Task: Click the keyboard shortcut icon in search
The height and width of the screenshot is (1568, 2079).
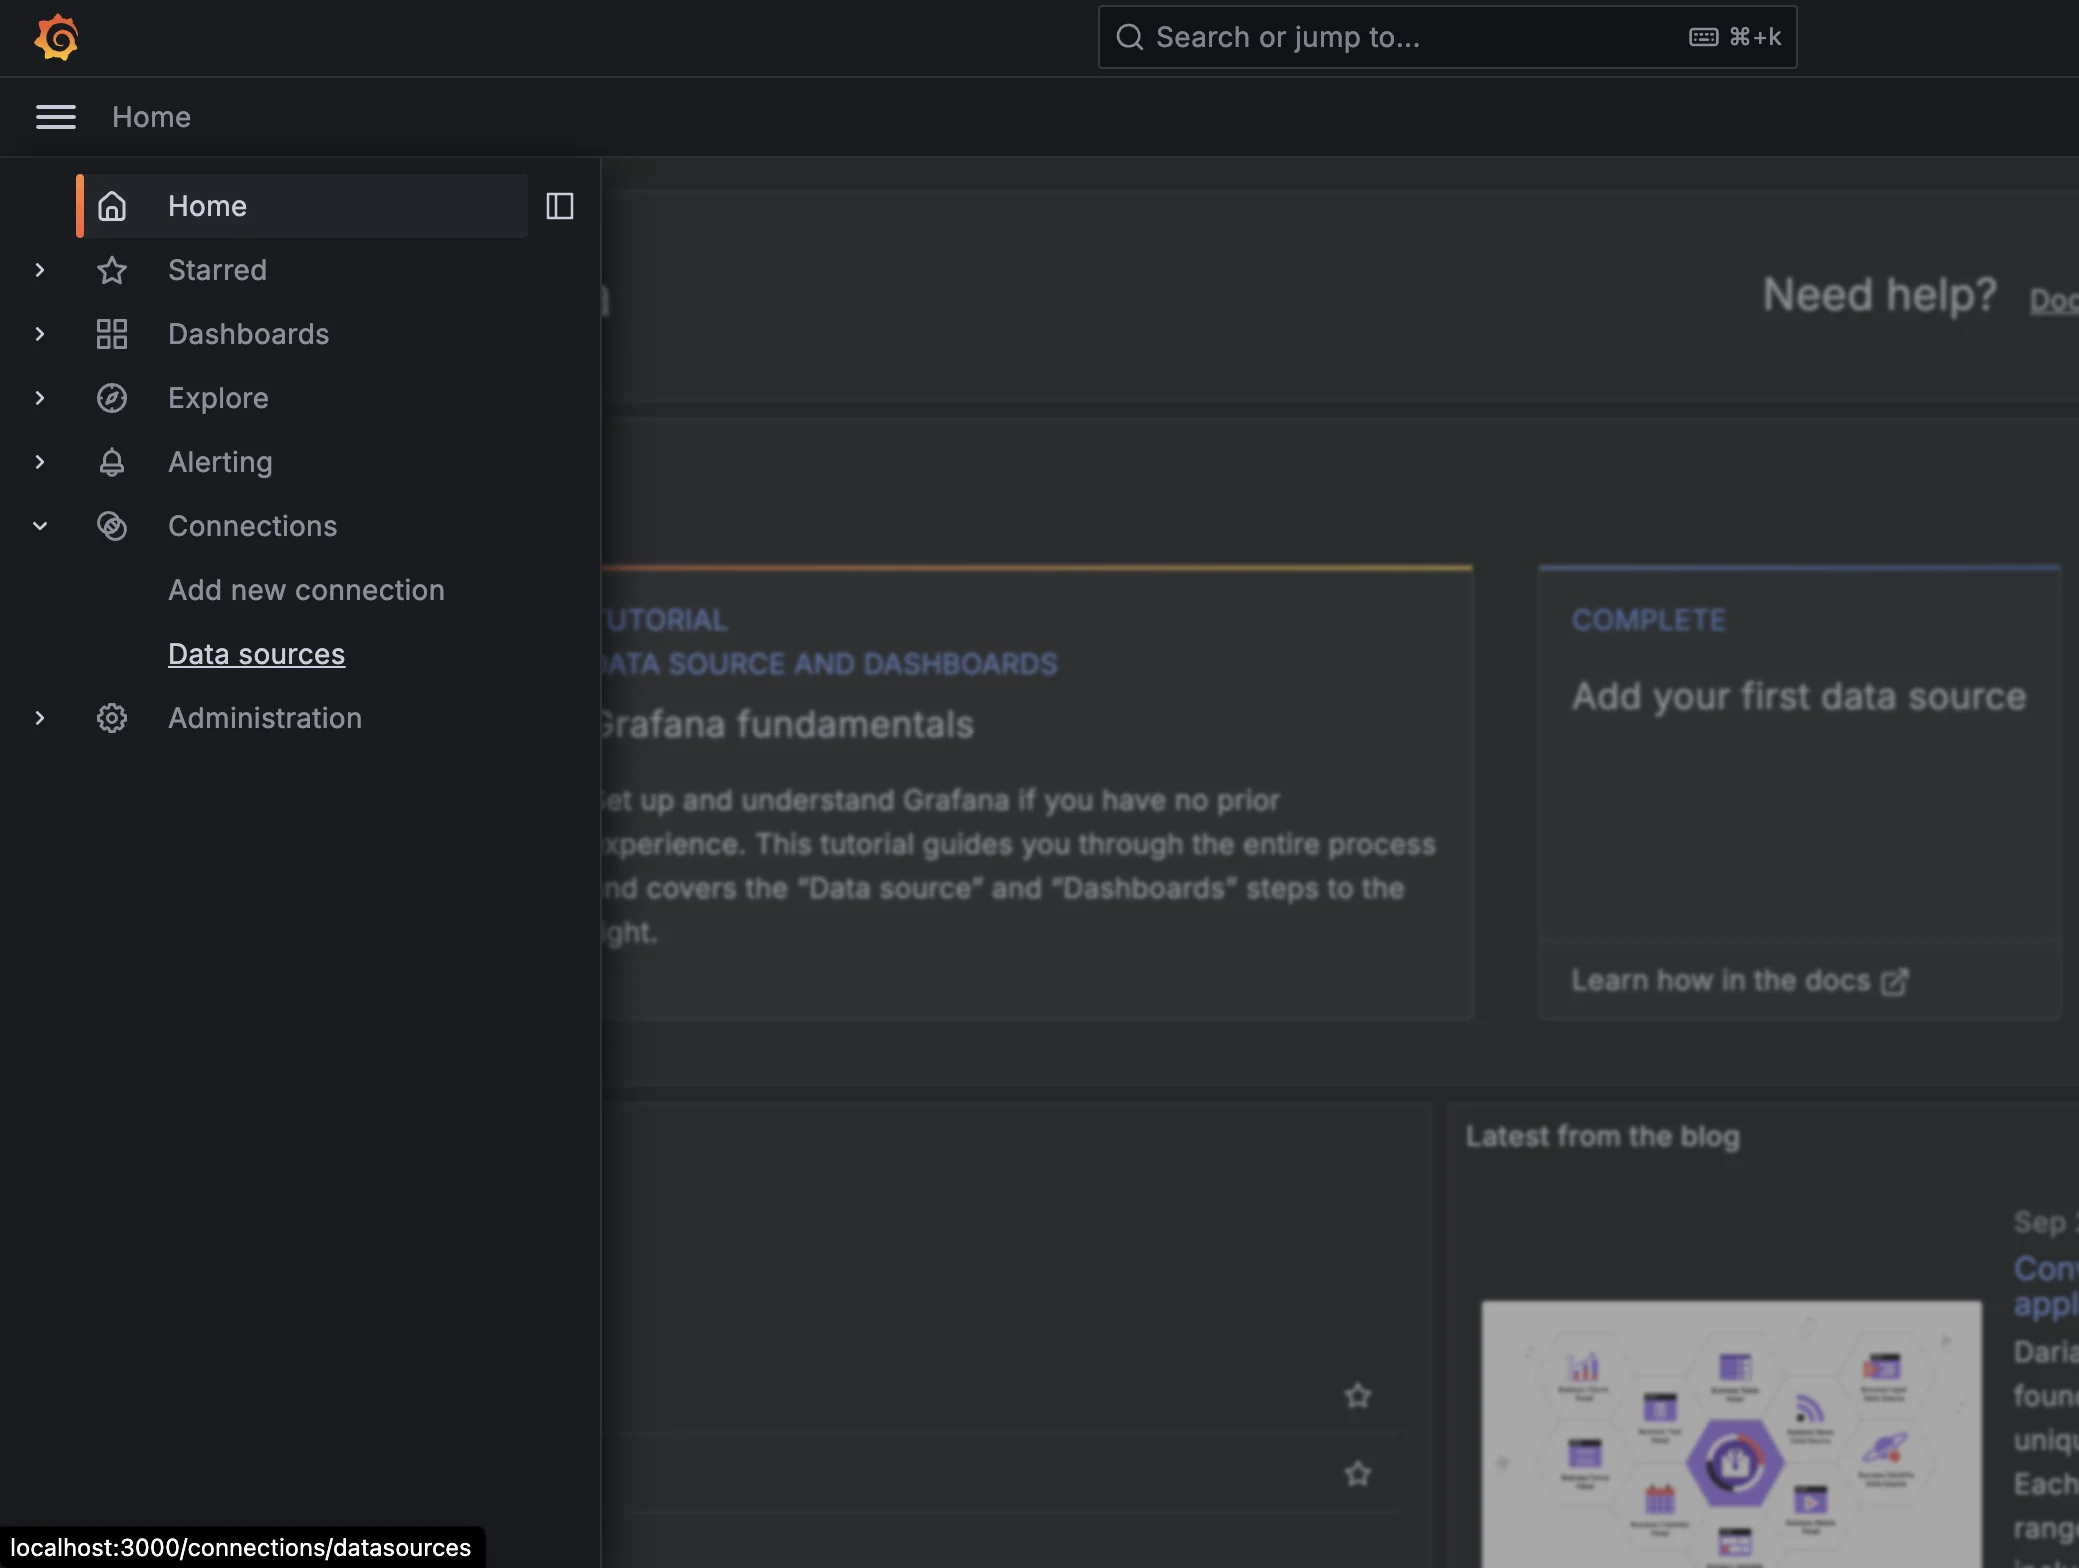Action: [1704, 37]
